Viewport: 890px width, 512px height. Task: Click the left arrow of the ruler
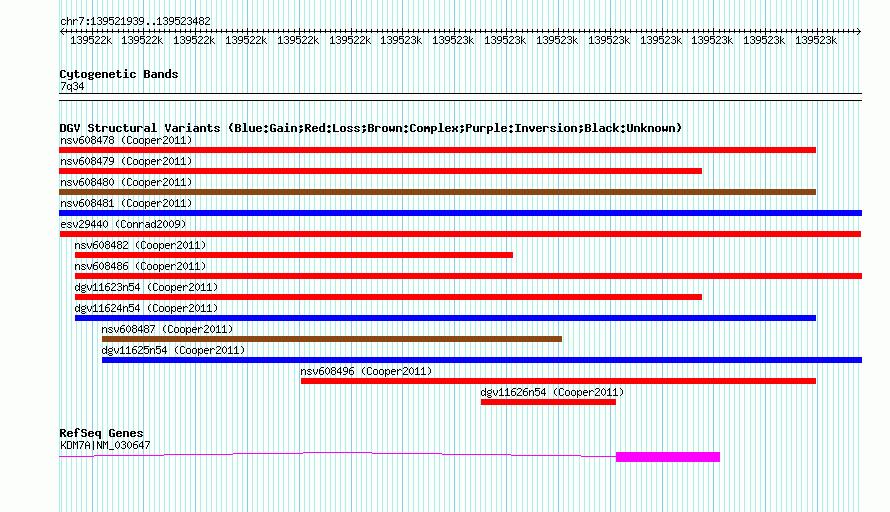62,32
